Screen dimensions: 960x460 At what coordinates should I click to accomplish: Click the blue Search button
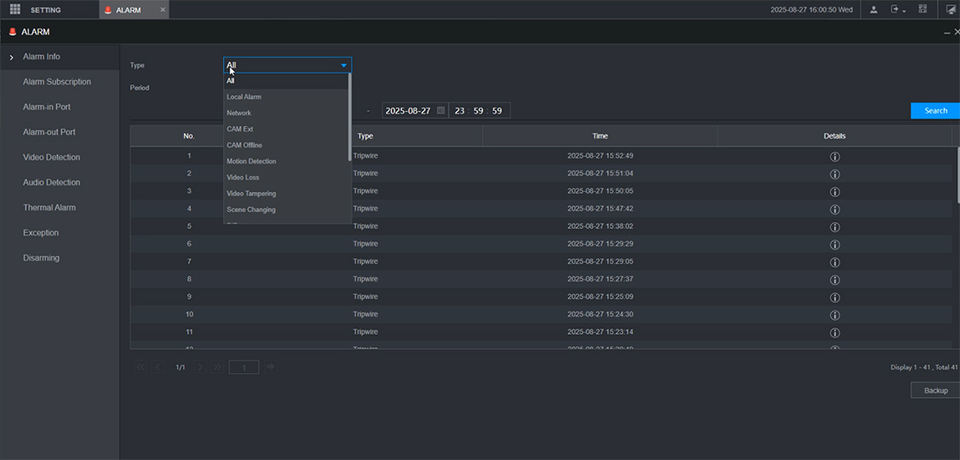(x=935, y=110)
